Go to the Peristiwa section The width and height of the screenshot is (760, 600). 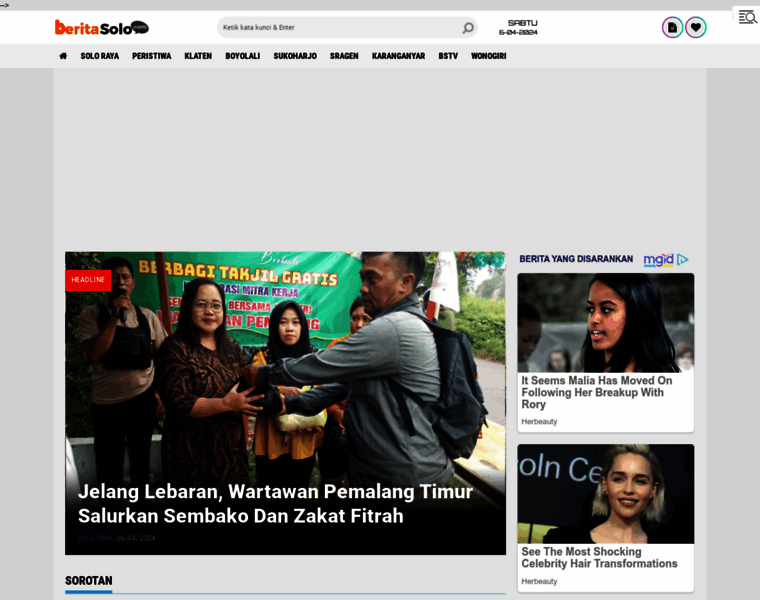point(152,56)
